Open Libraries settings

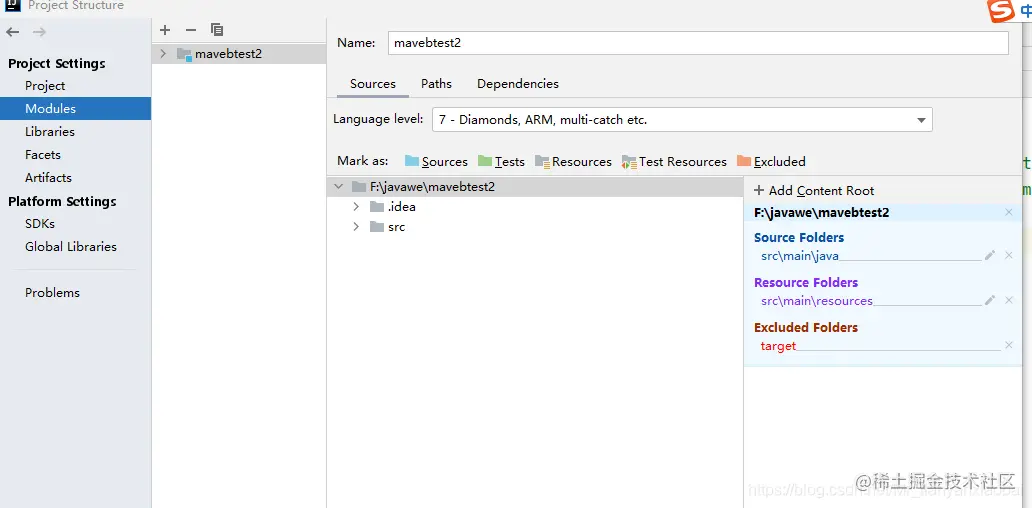click(x=50, y=132)
